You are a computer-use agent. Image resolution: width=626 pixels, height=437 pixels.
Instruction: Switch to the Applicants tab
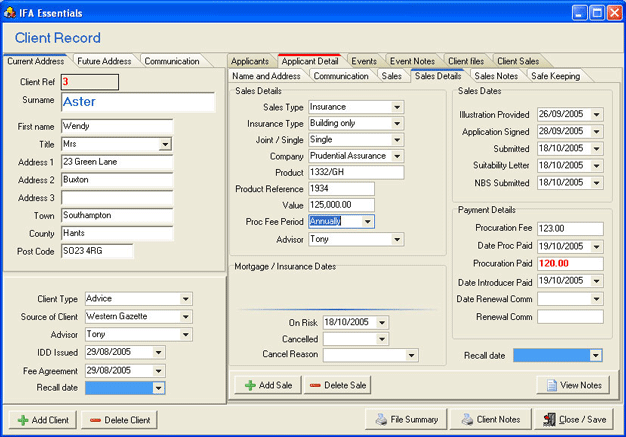[250, 61]
